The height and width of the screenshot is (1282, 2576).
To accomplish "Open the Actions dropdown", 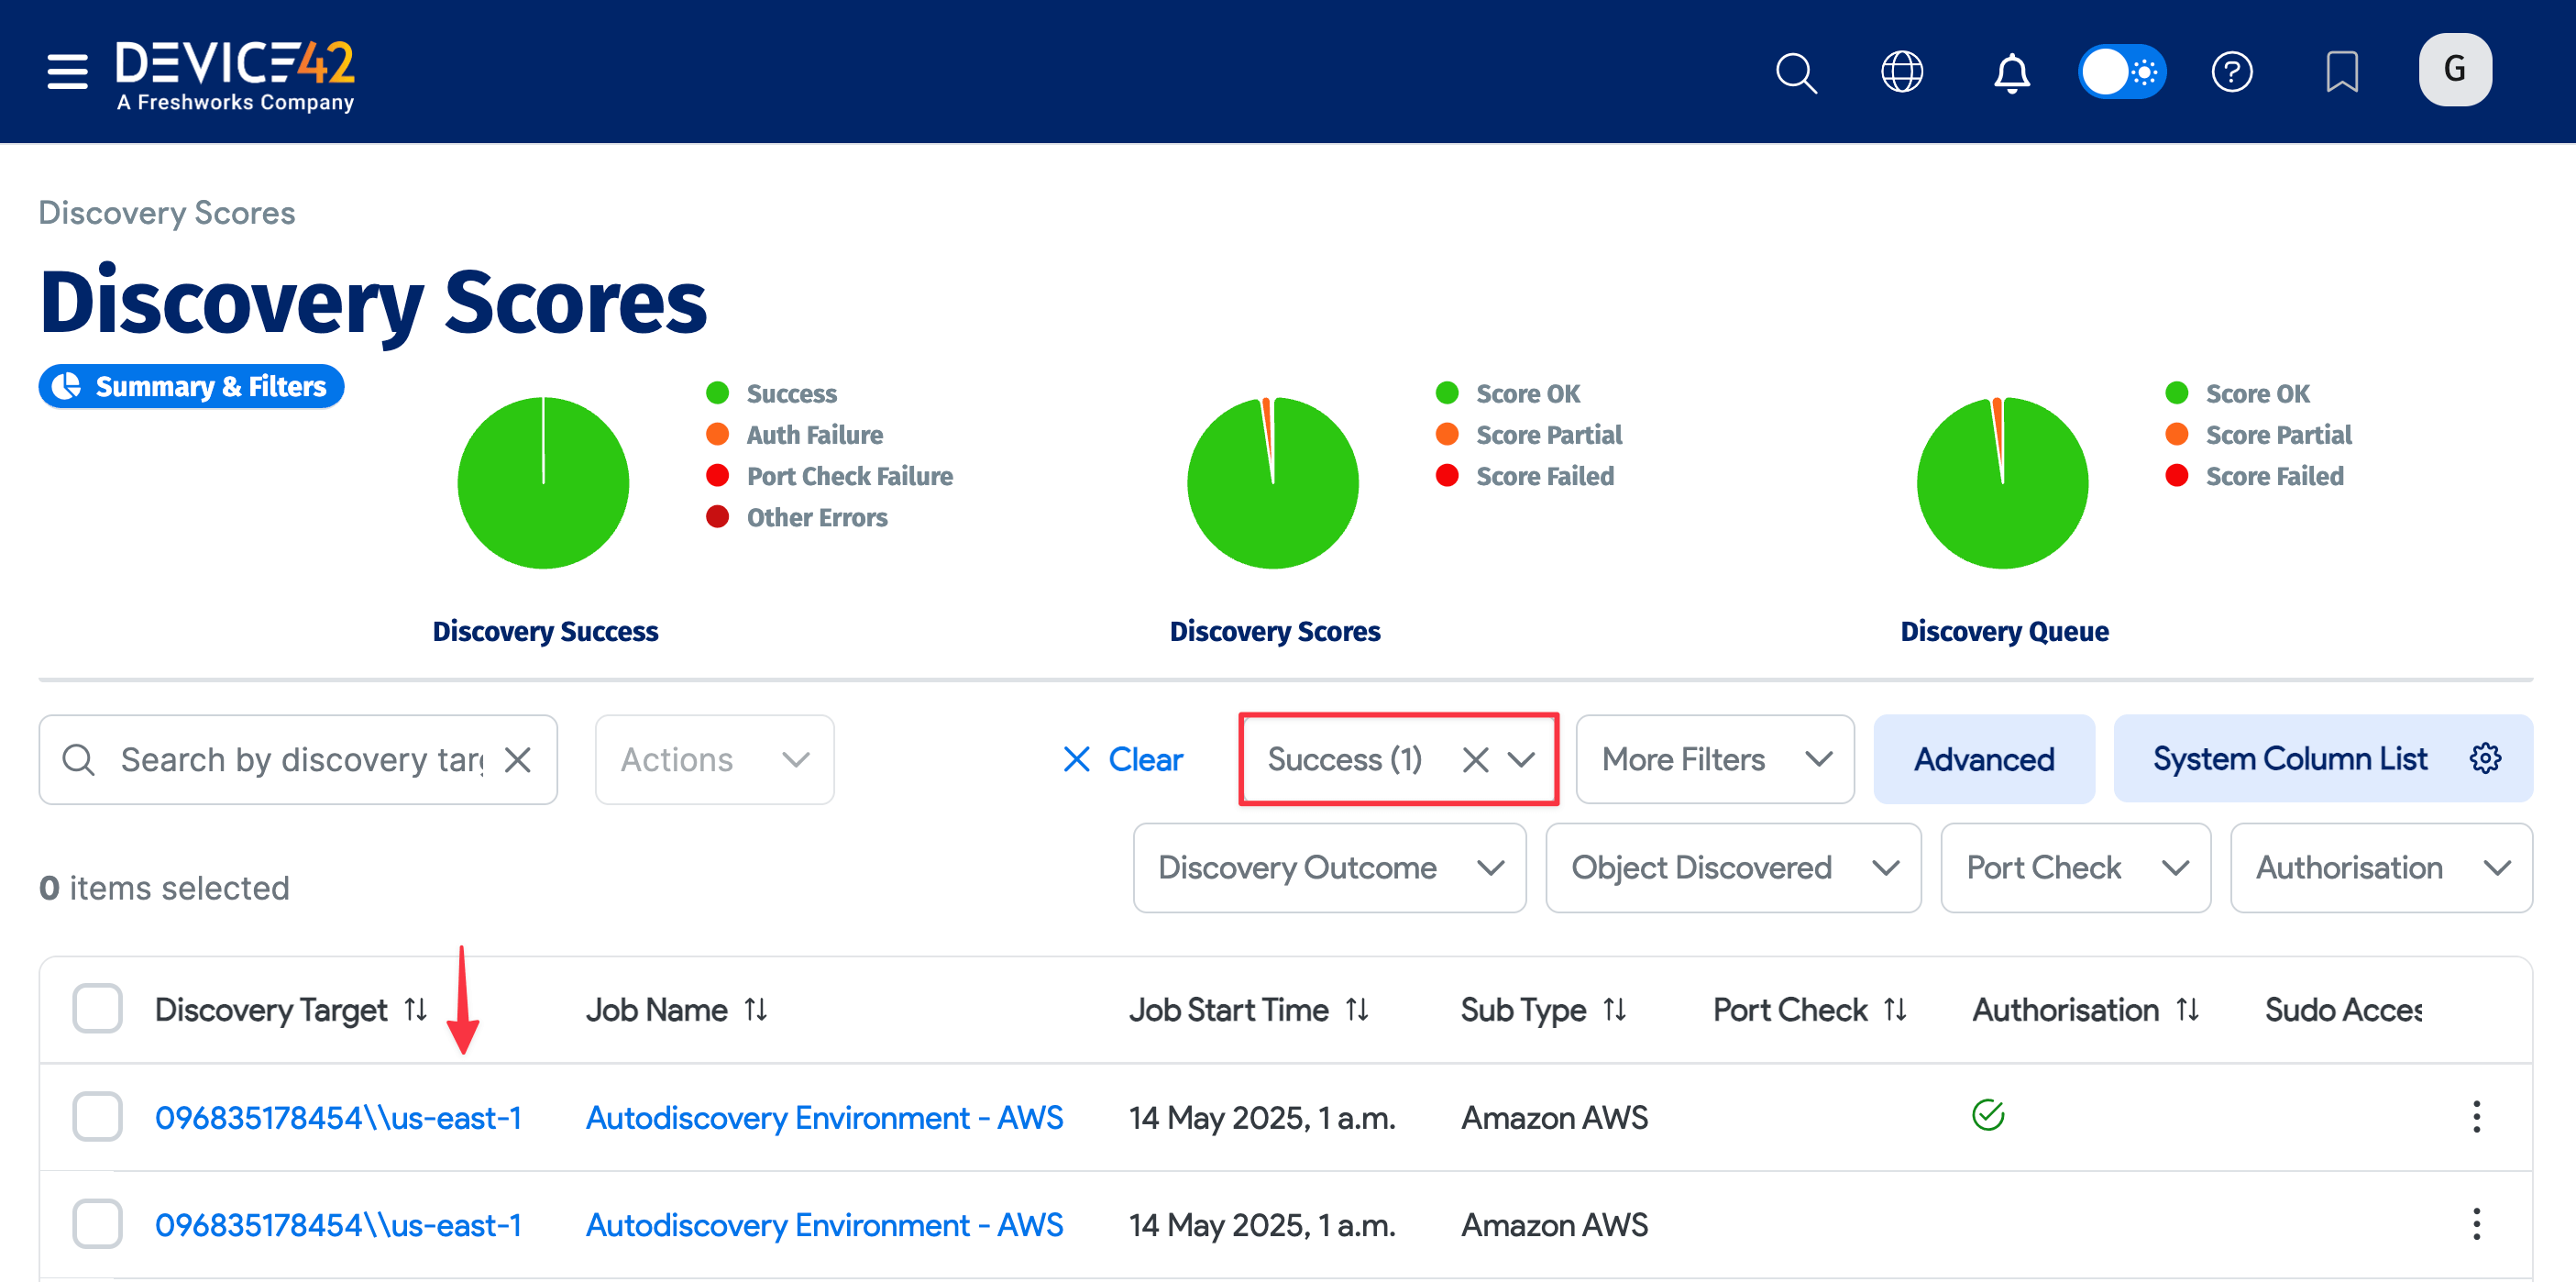I will coord(713,759).
